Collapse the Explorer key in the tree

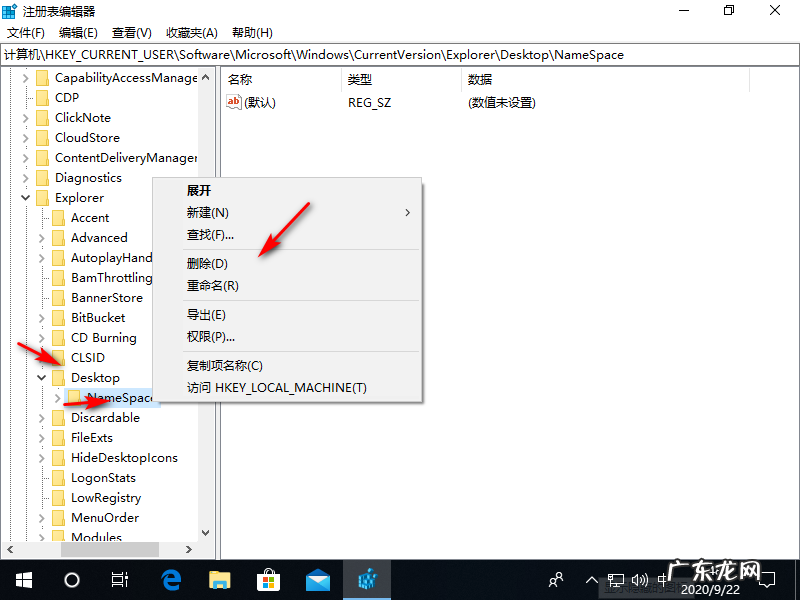click(x=25, y=197)
